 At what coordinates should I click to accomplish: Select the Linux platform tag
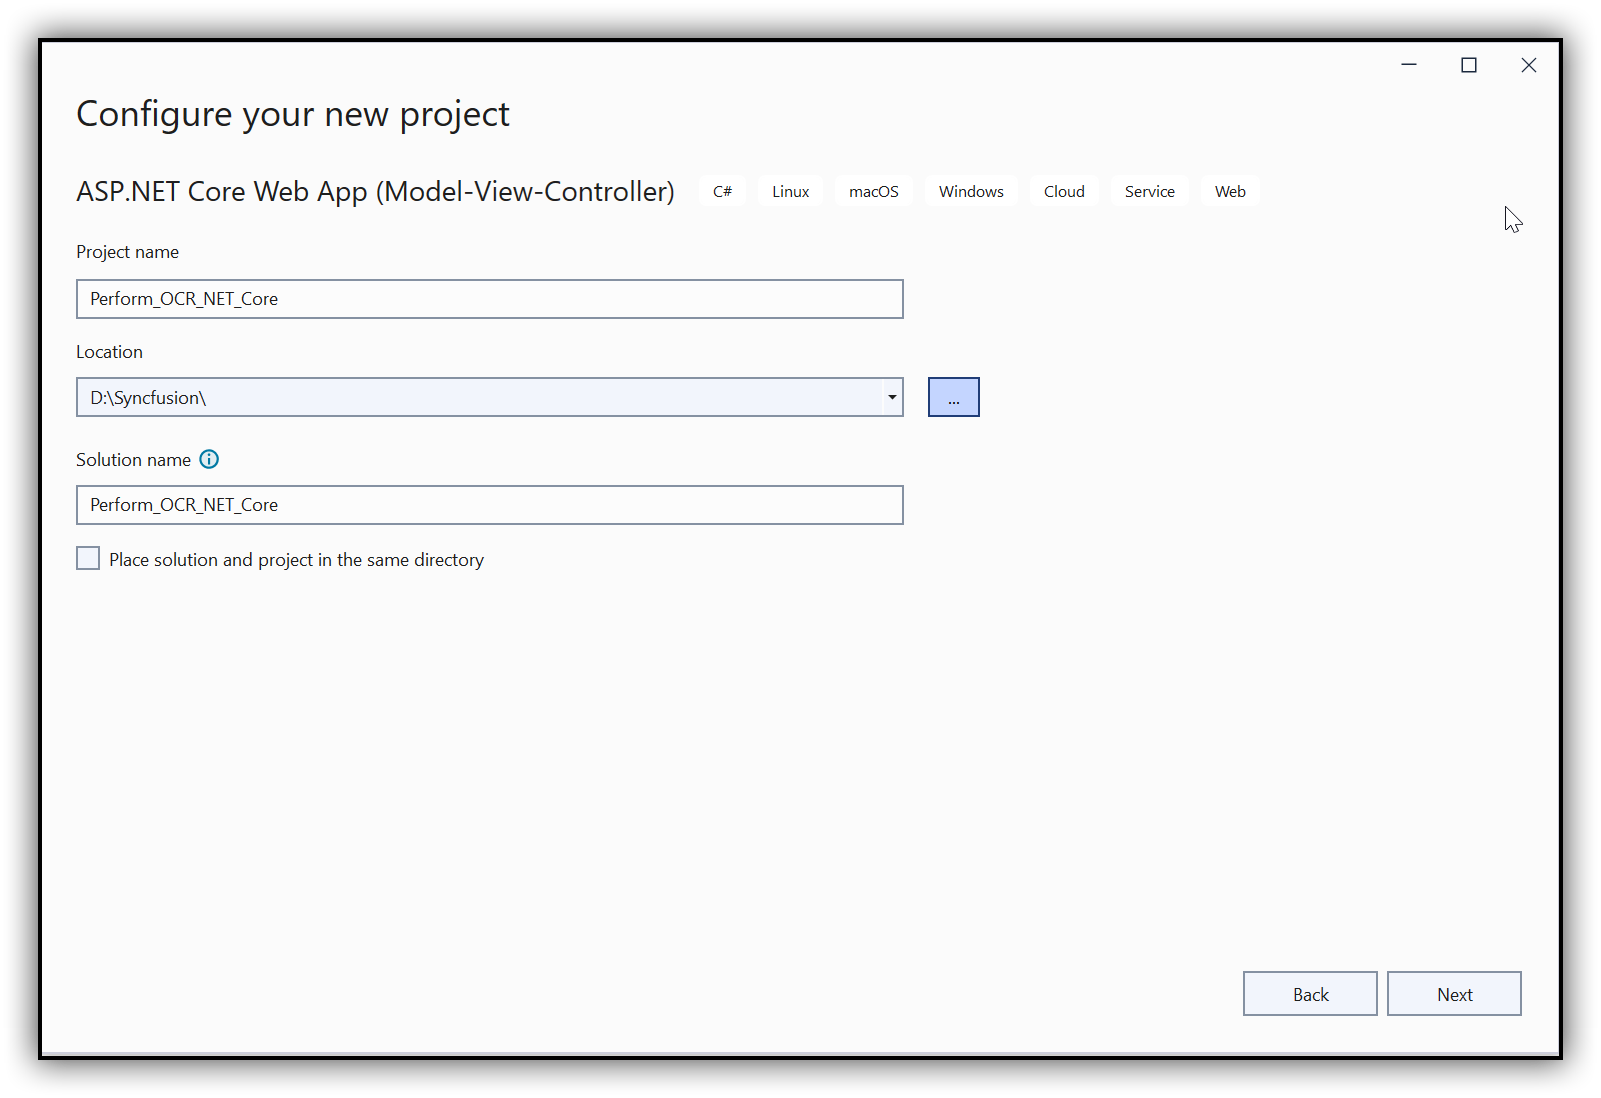coord(790,191)
